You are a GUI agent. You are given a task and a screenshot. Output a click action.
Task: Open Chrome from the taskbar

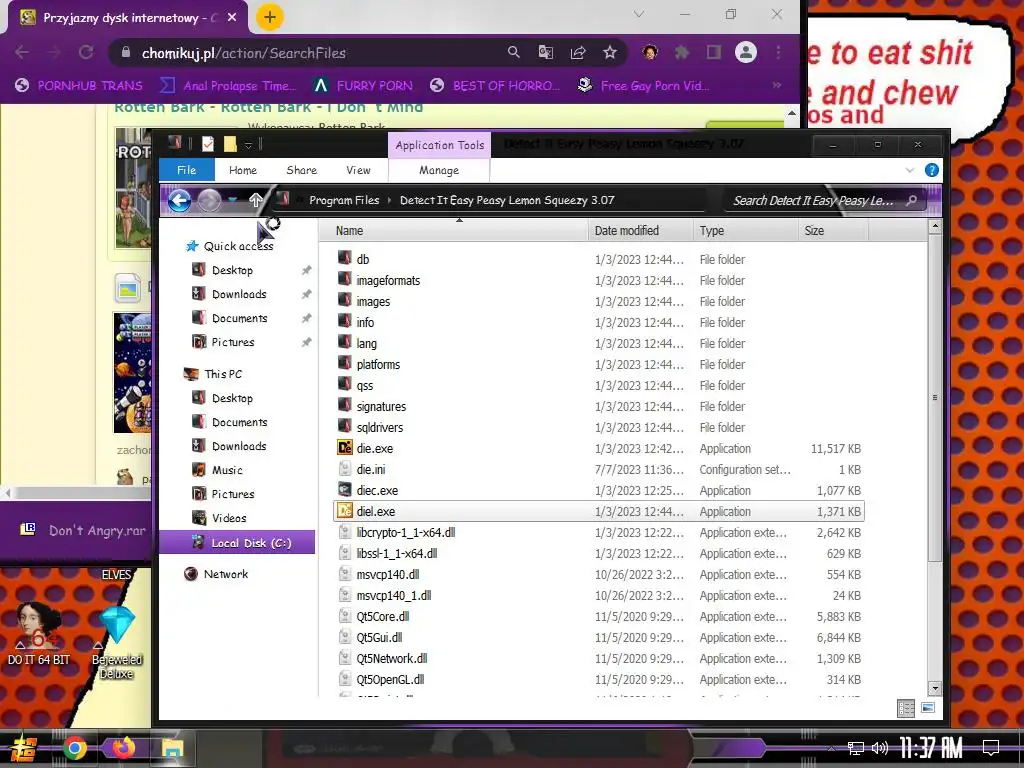coord(74,748)
